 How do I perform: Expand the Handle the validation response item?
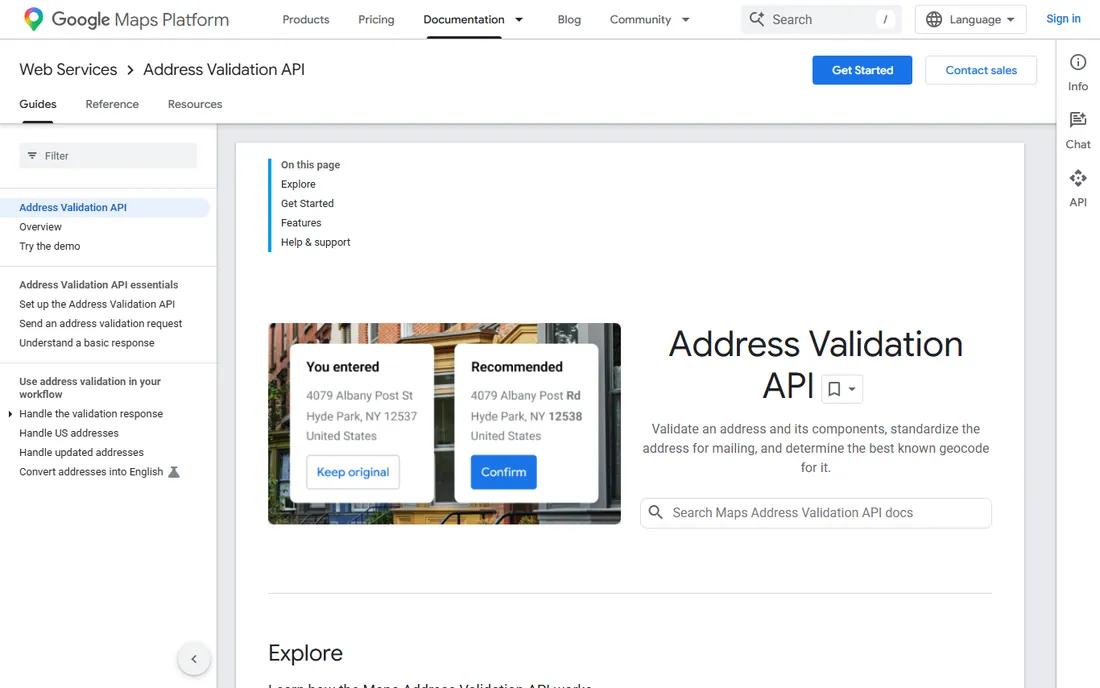[10, 414]
